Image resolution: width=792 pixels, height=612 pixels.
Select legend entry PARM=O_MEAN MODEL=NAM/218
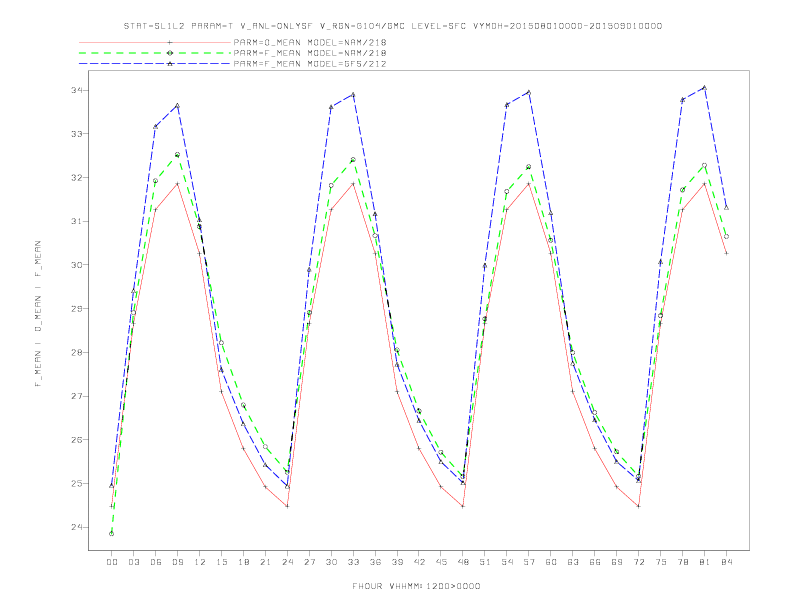[310, 42]
